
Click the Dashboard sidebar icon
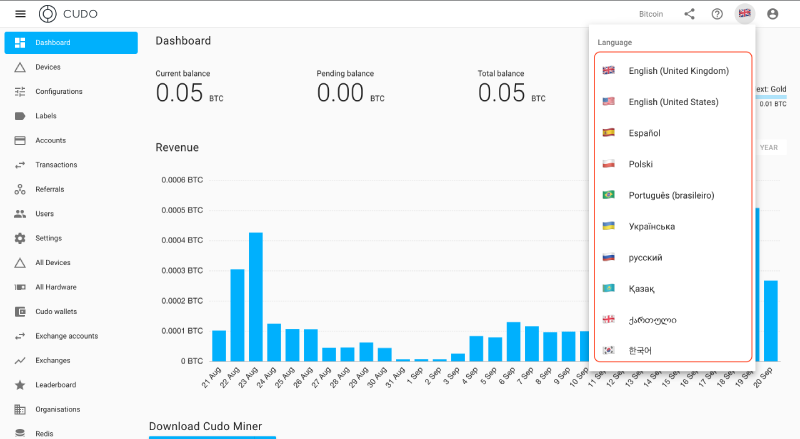pyautogui.click(x=20, y=42)
